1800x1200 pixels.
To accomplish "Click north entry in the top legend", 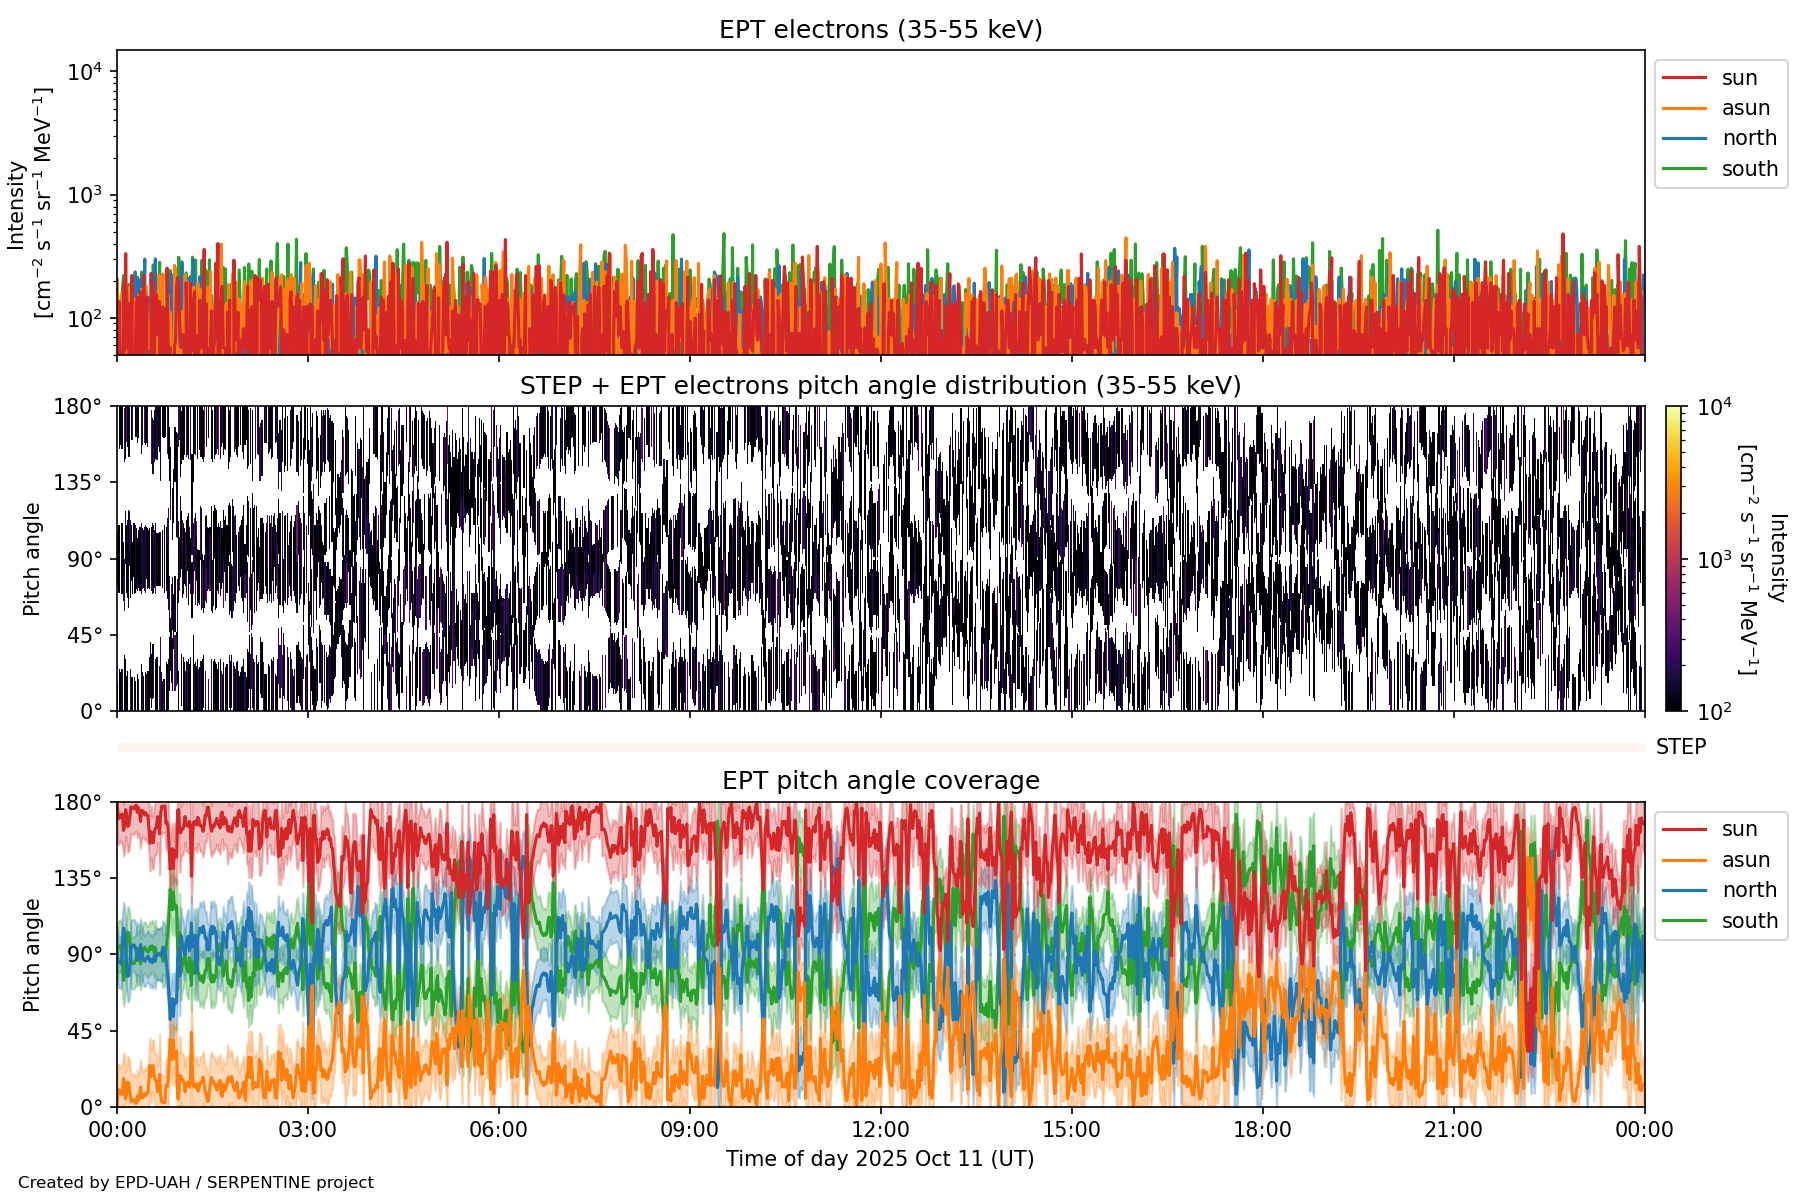I will point(1748,138).
